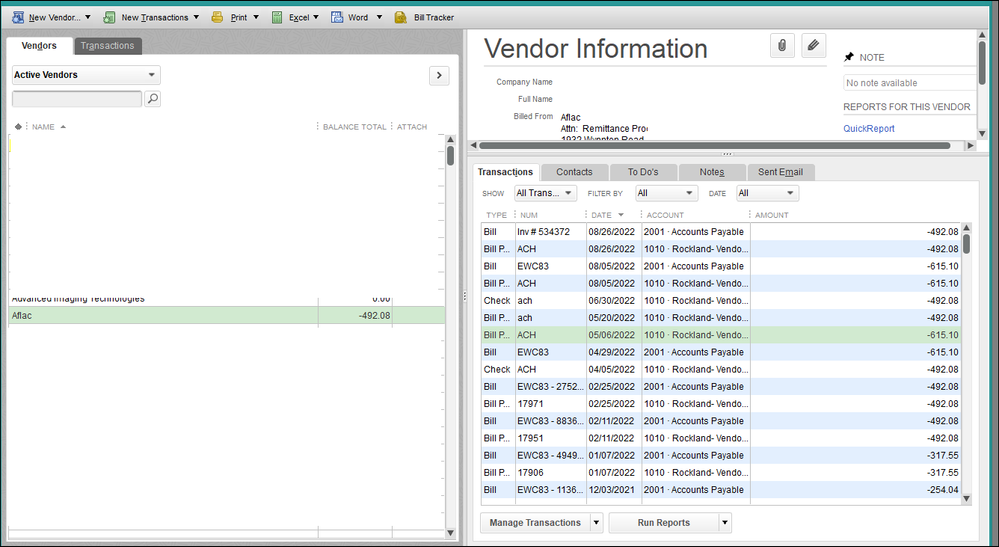This screenshot has width=999, height=547.
Task: Click the New Vendor toolbar icon
Action: coord(18,17)
